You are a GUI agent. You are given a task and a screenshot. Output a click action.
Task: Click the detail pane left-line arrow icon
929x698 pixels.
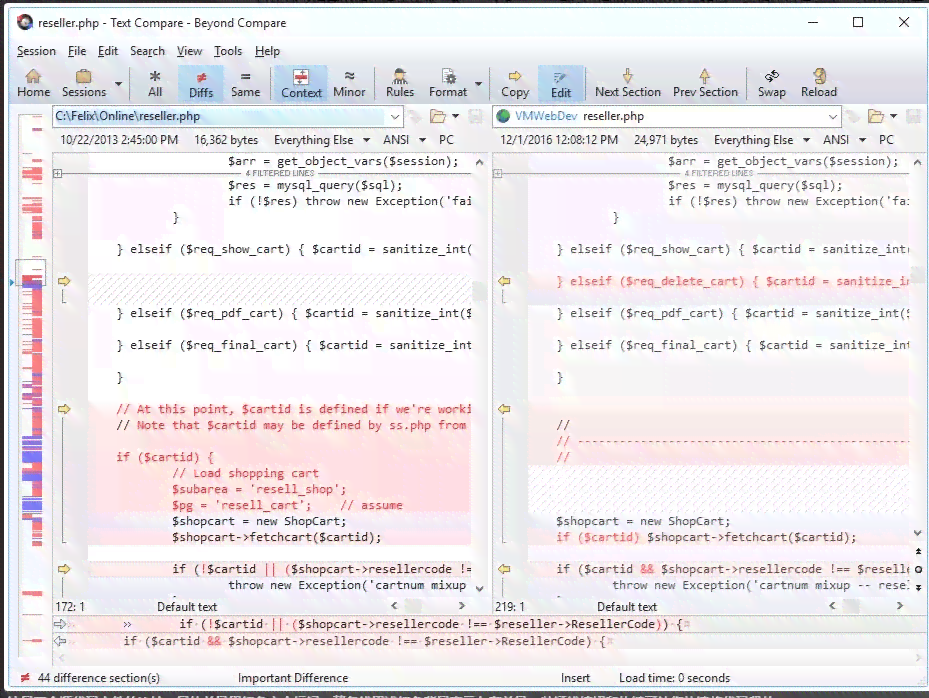point(60,624)
